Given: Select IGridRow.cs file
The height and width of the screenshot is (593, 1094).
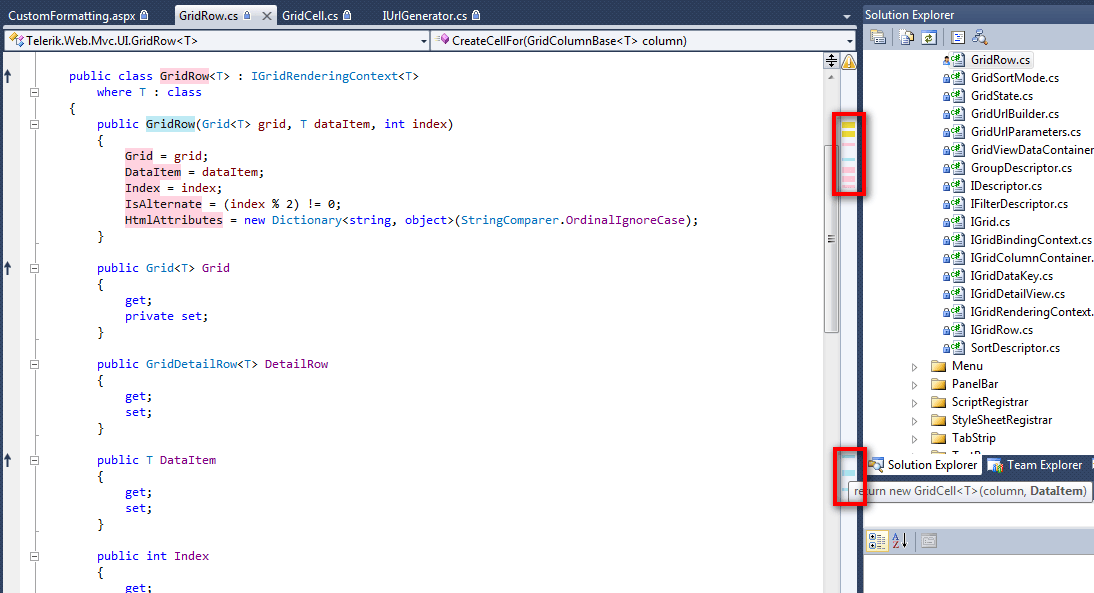Looking at the screenshot, I should point(1001,330).
